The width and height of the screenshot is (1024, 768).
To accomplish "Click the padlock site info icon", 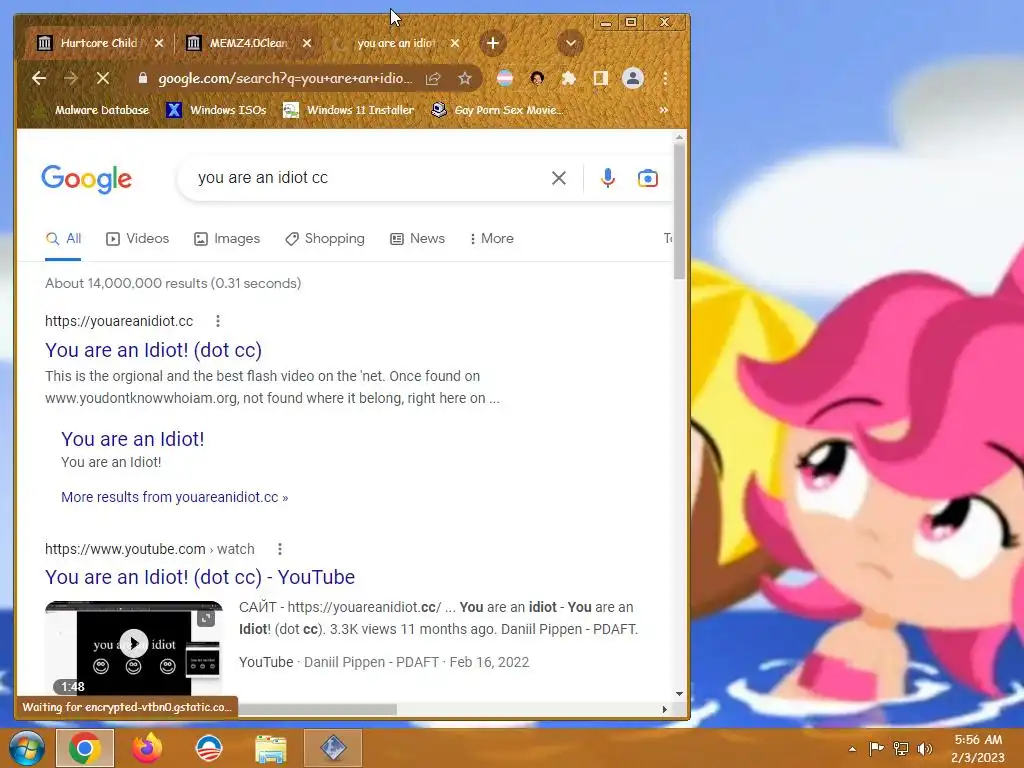I will point(142,78).
